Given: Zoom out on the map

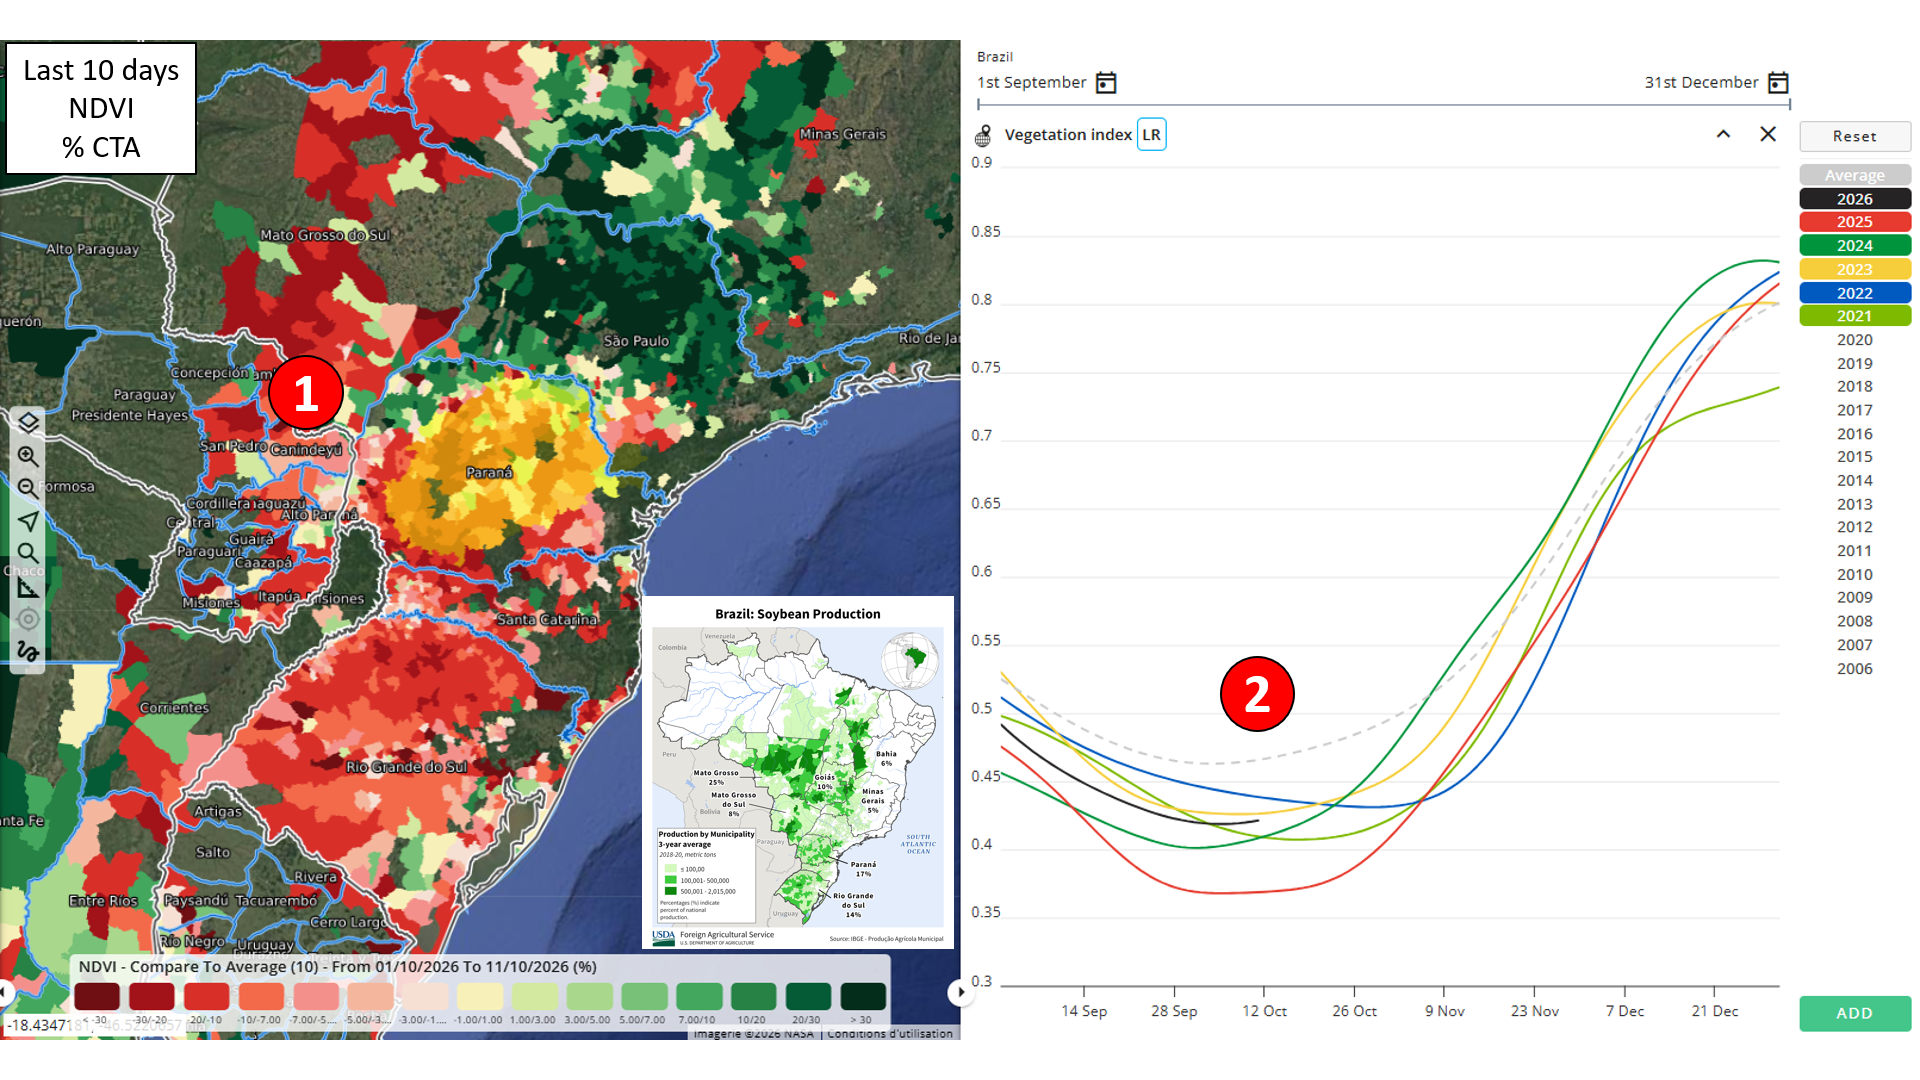Looking at the screenshot, I should [x=28, y=489].
